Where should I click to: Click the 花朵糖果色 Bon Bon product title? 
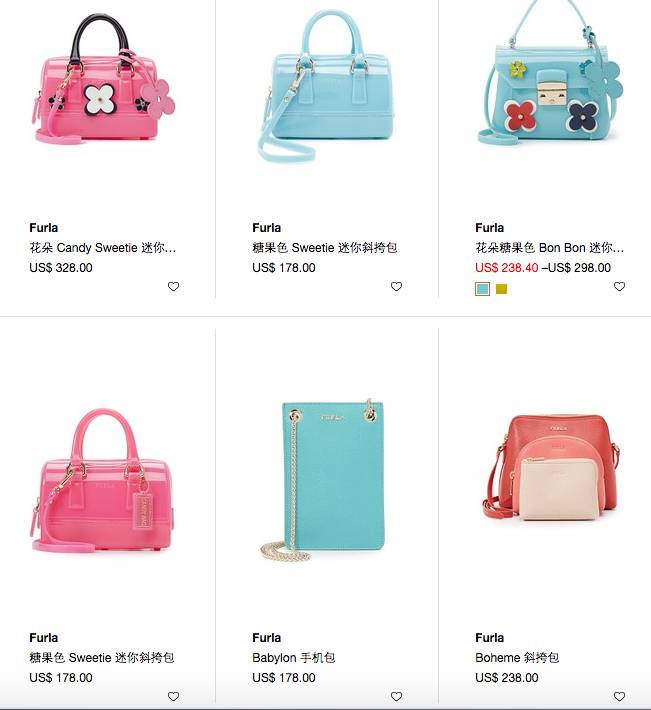[550, 248]
